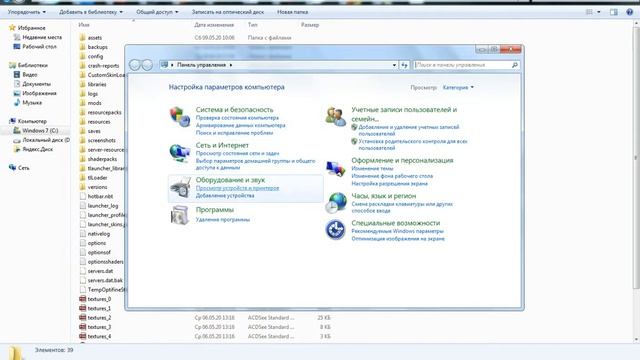Viewport: 640px width, 360px height.
Task: Open the Hardware and Sound printer icon
Action: [x=180, y=187]
